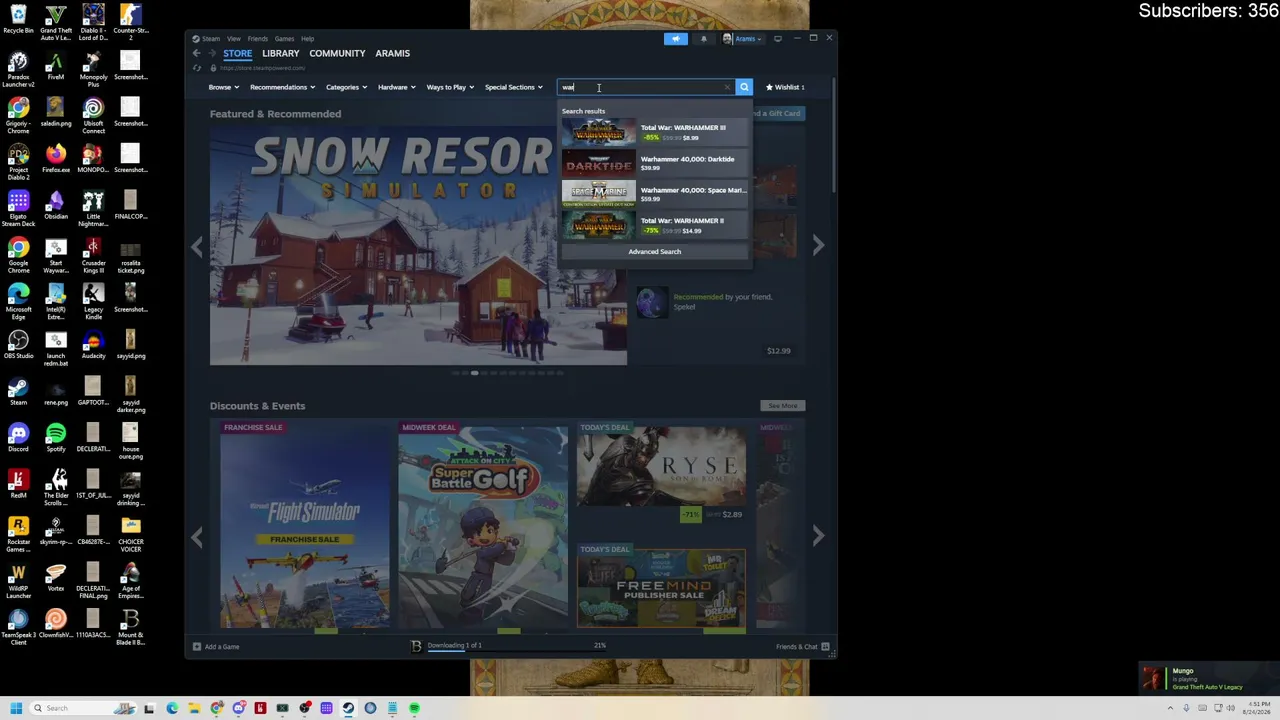Switch to the STORE tab
The width and height of the screenshot is (1280, 720).
(x=237, y=53)
